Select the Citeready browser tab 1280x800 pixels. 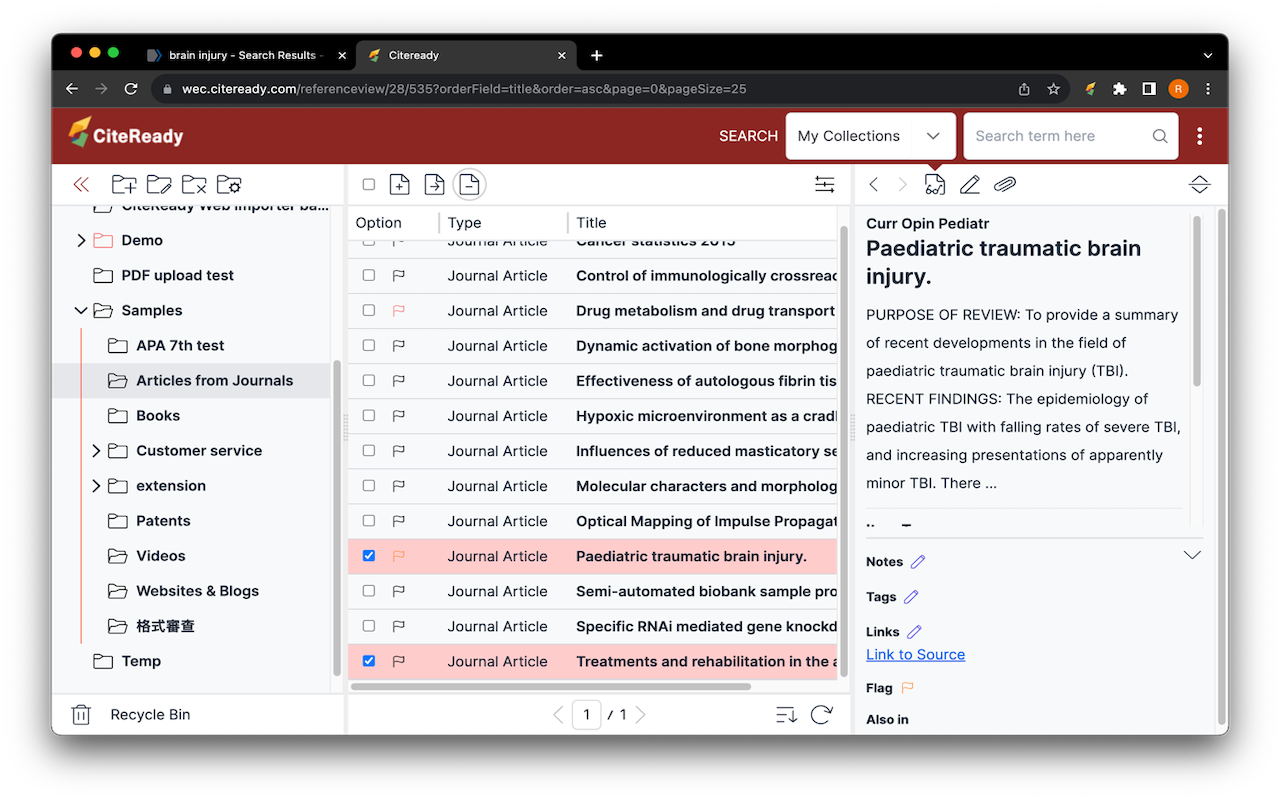pyautogui.click(x=468, y=56)
